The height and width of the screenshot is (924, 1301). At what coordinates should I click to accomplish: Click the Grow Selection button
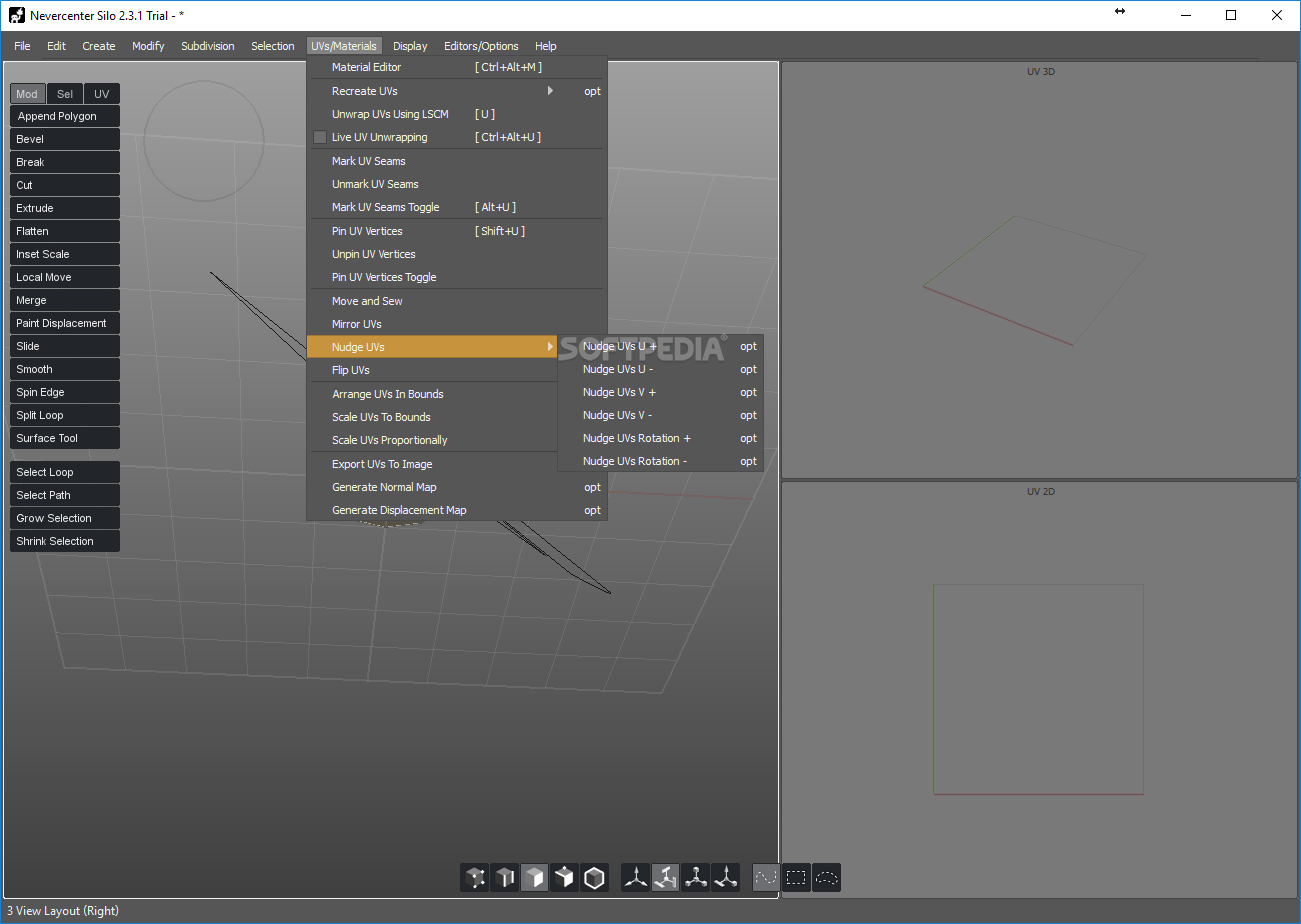click(65, 518)
